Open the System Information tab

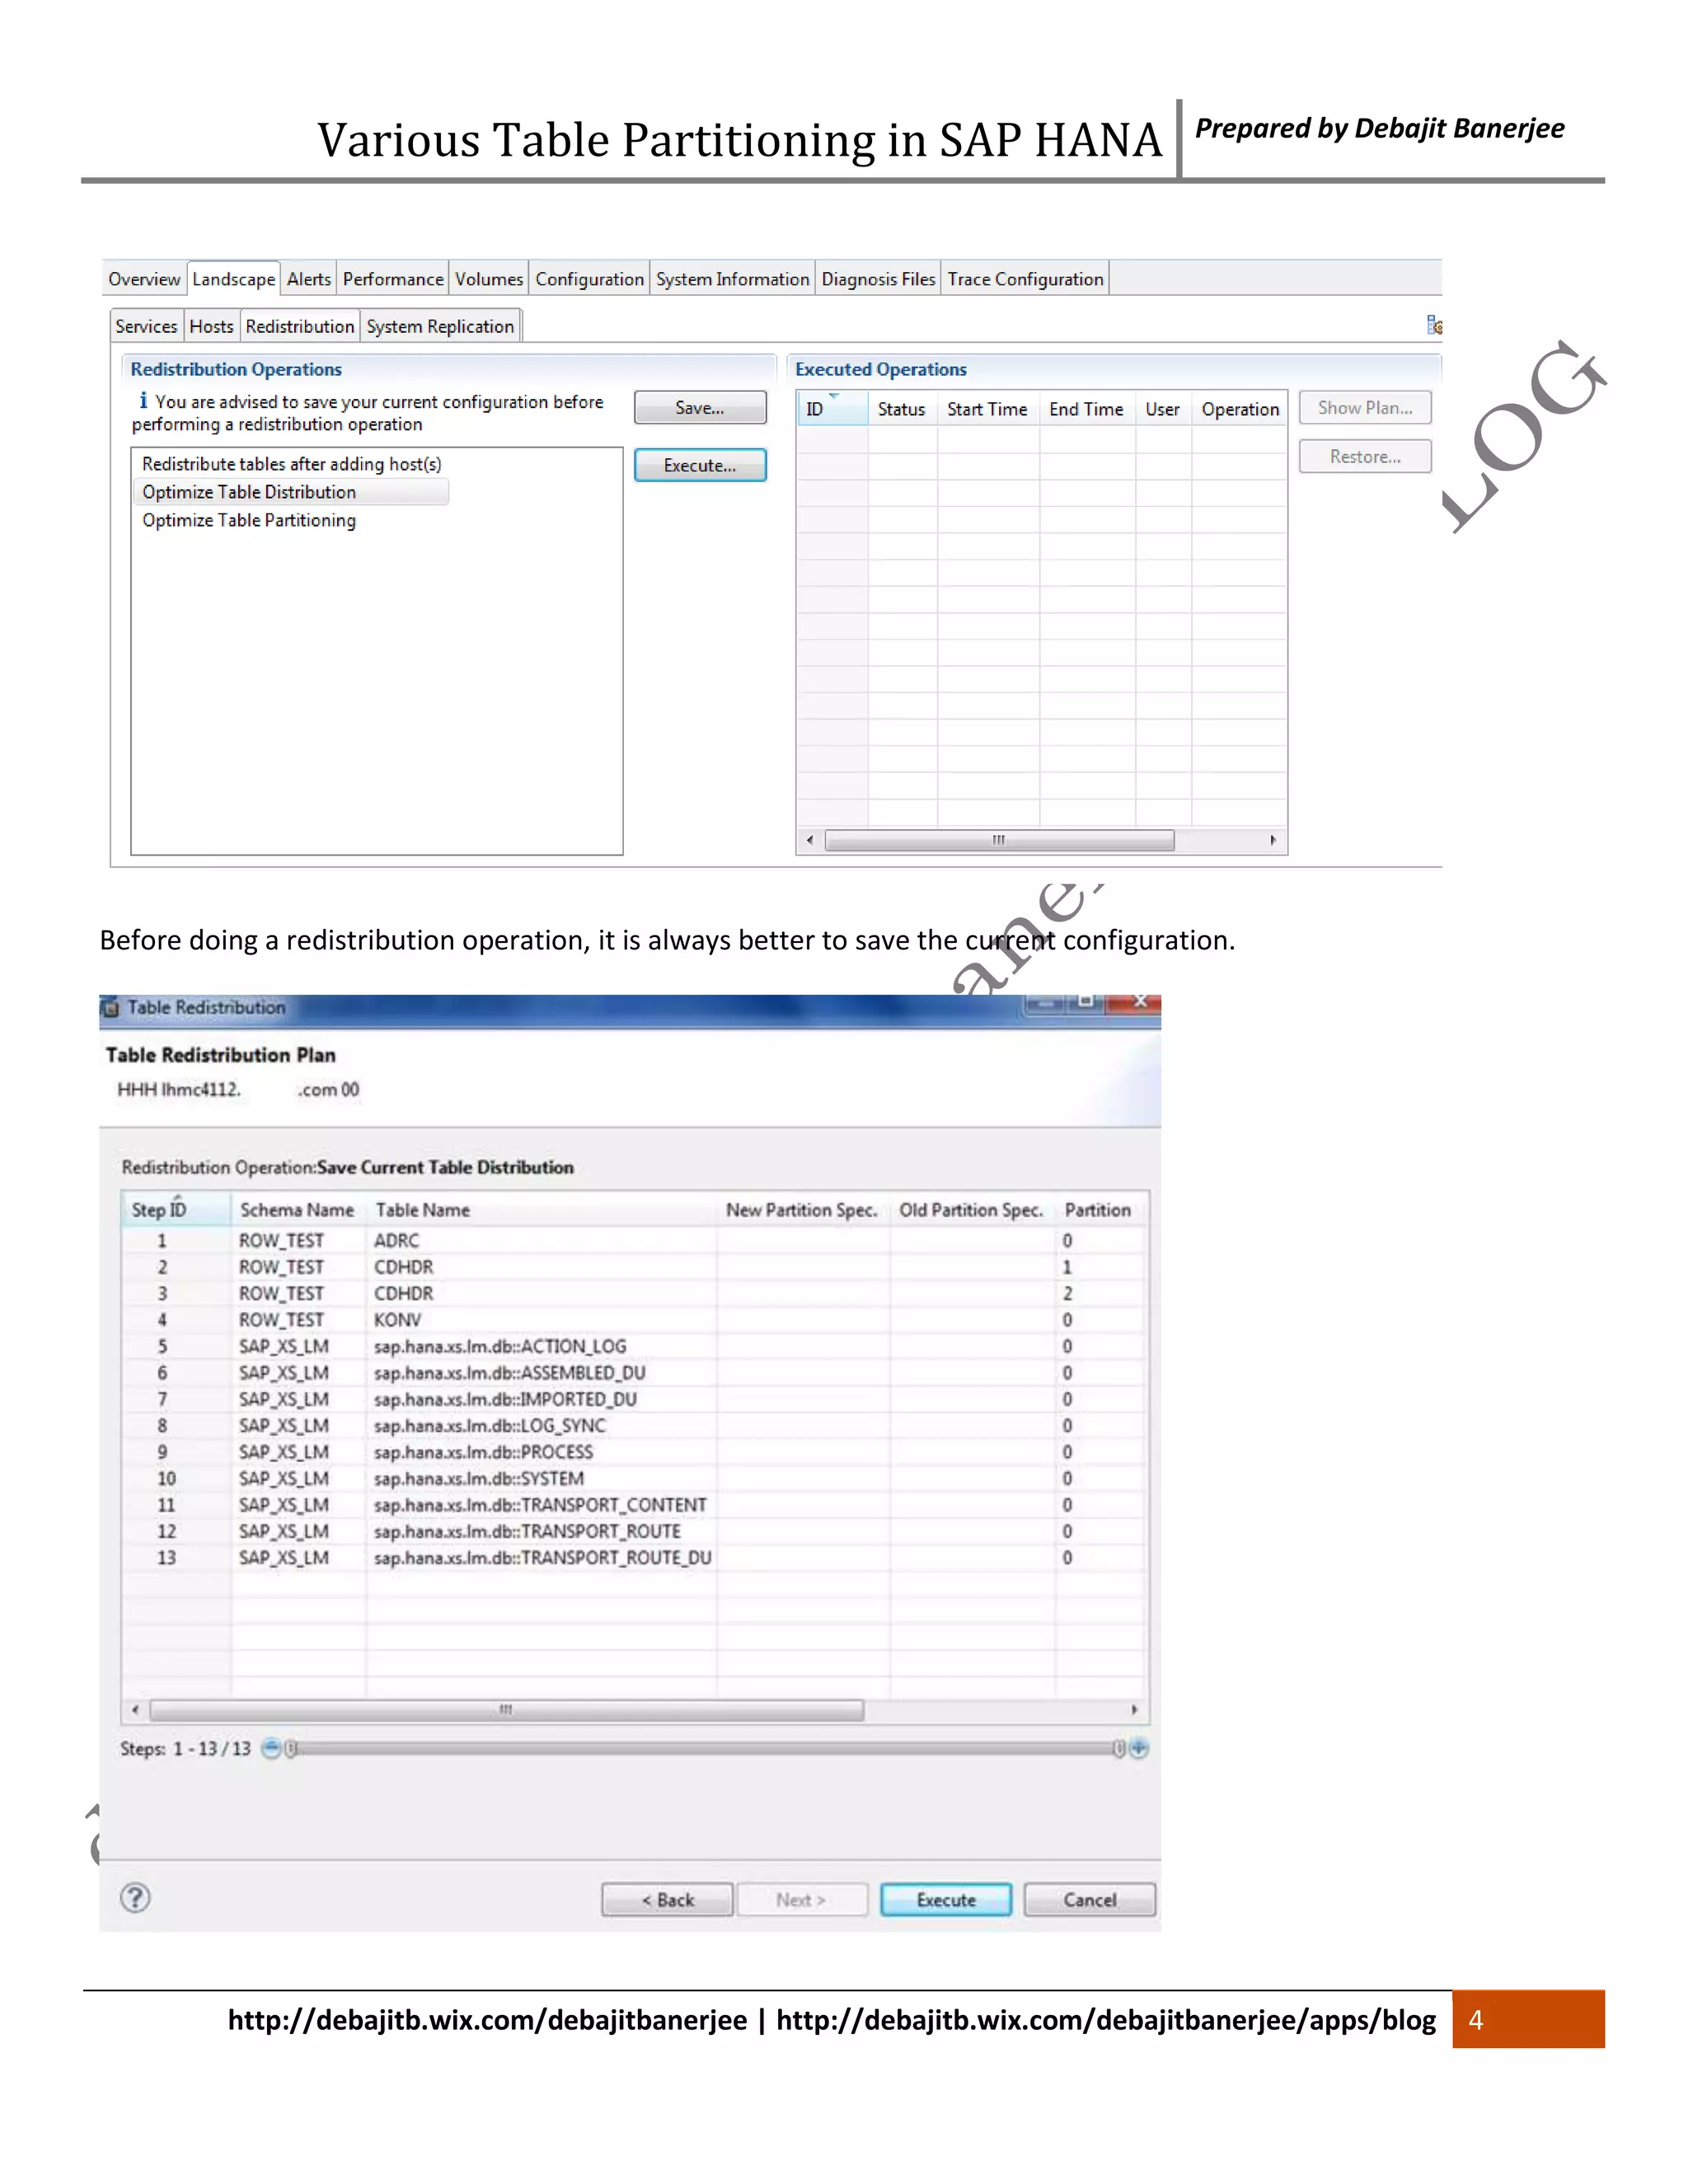point(732,279)
